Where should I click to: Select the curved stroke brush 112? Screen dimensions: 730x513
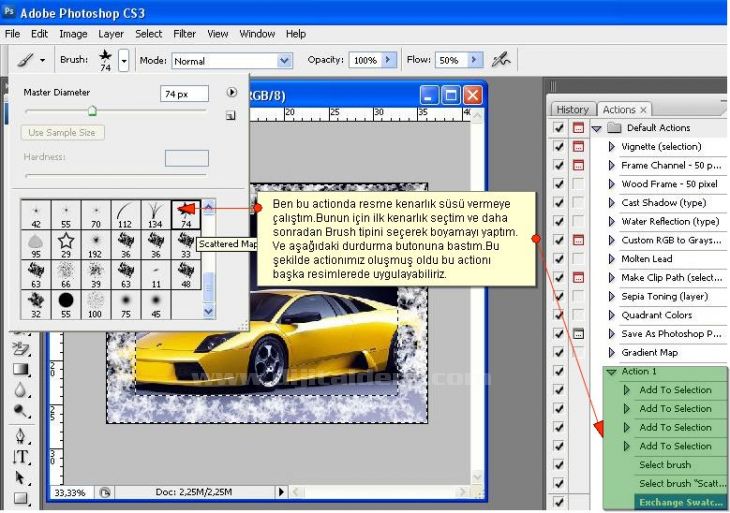(x=125, y=215)
